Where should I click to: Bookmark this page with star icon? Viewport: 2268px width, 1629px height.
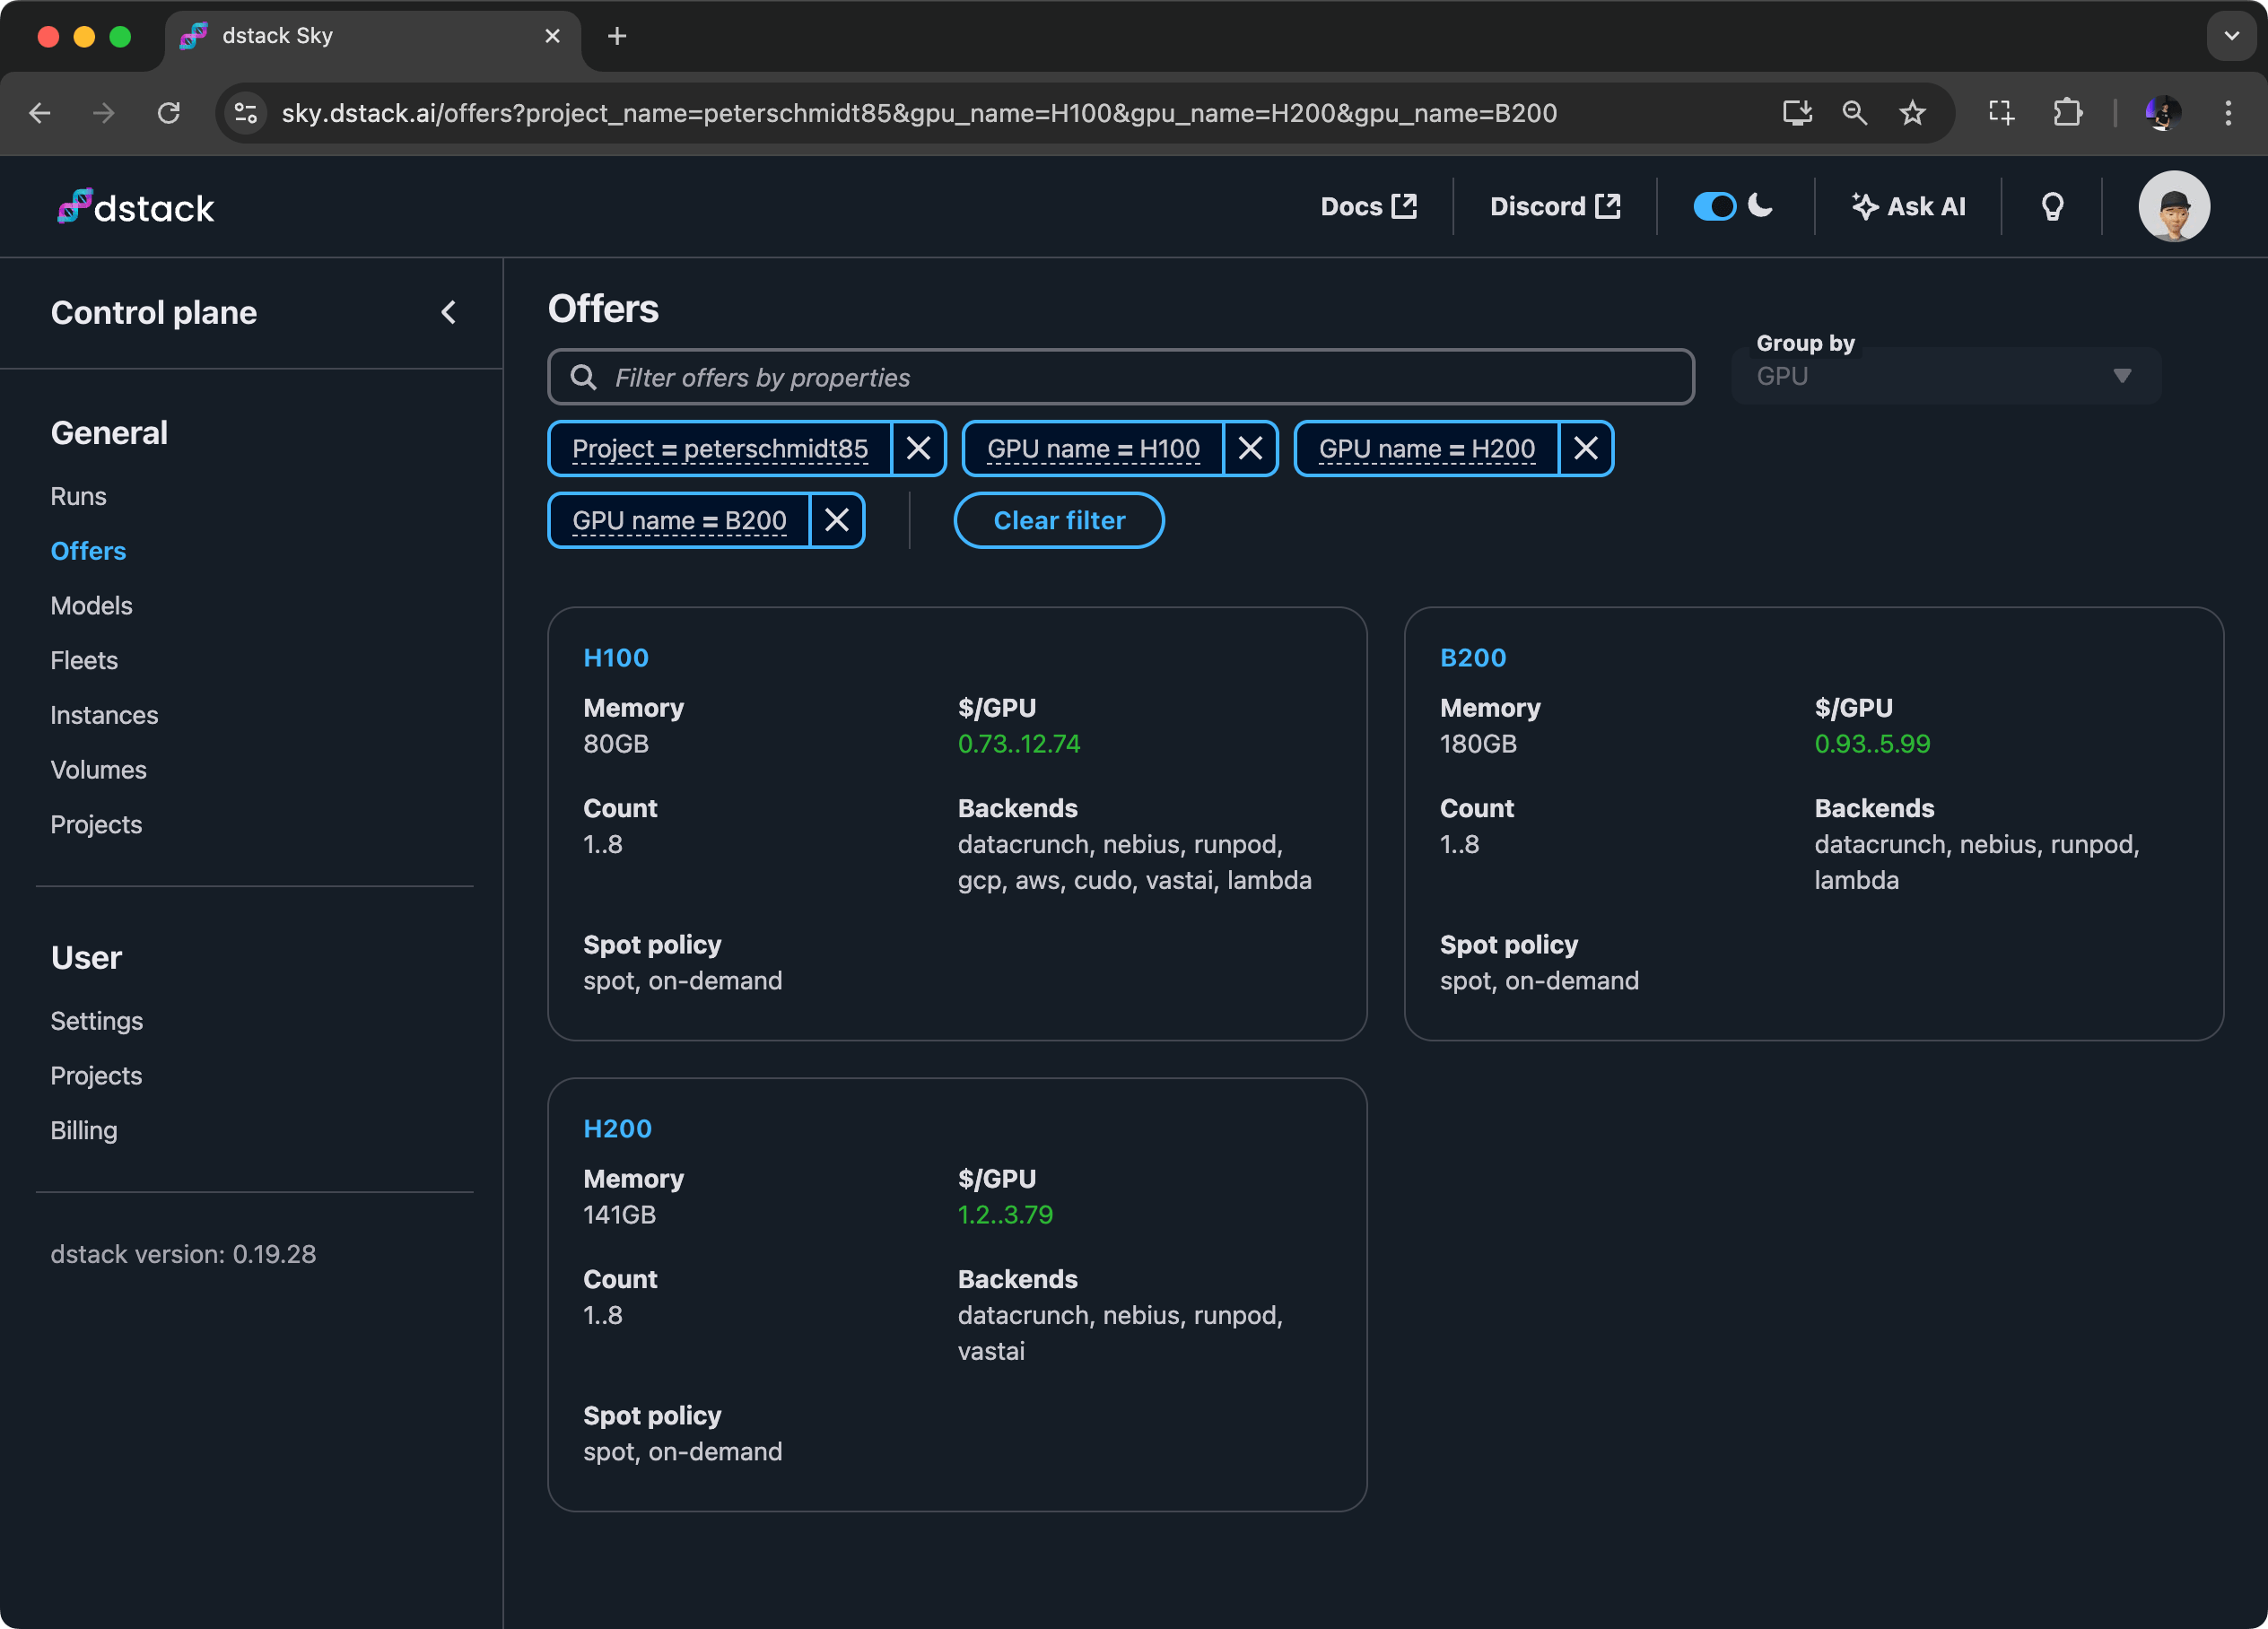click(1912, 113)
